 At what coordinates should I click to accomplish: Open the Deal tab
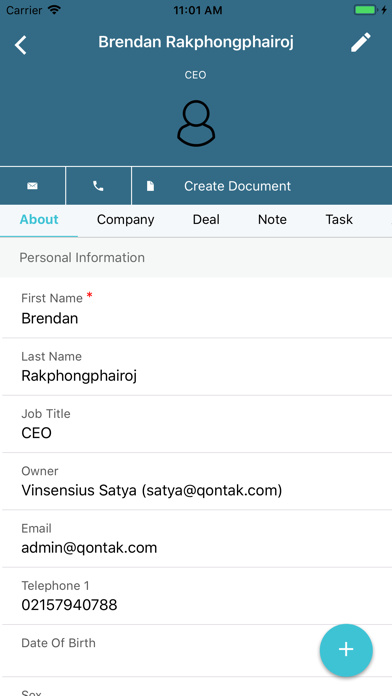[x=206, y=220]
